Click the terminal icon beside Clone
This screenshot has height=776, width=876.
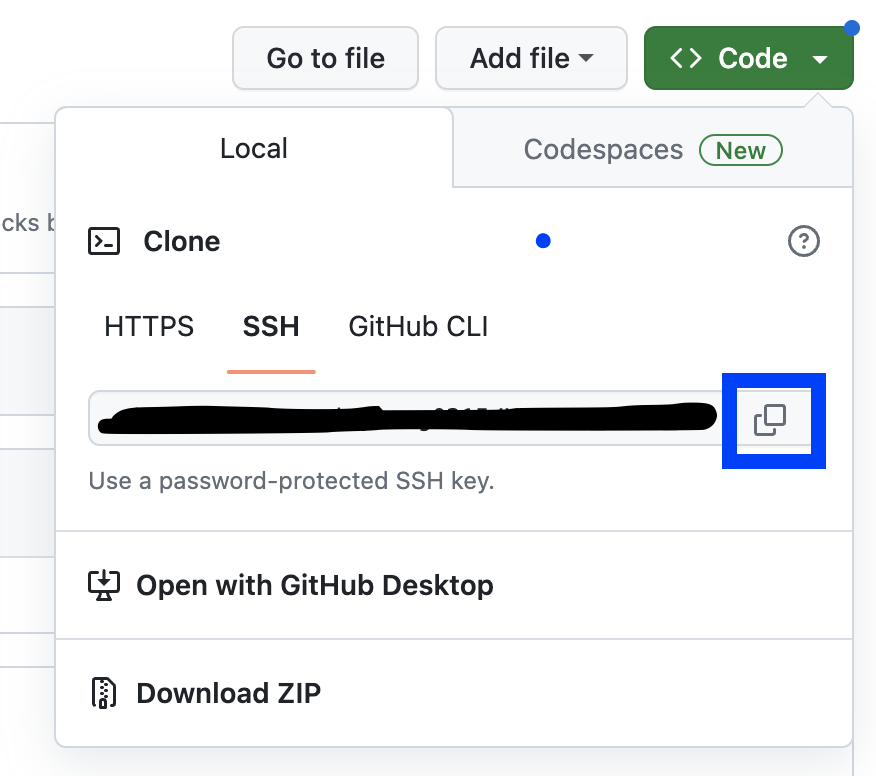point(104,241)
